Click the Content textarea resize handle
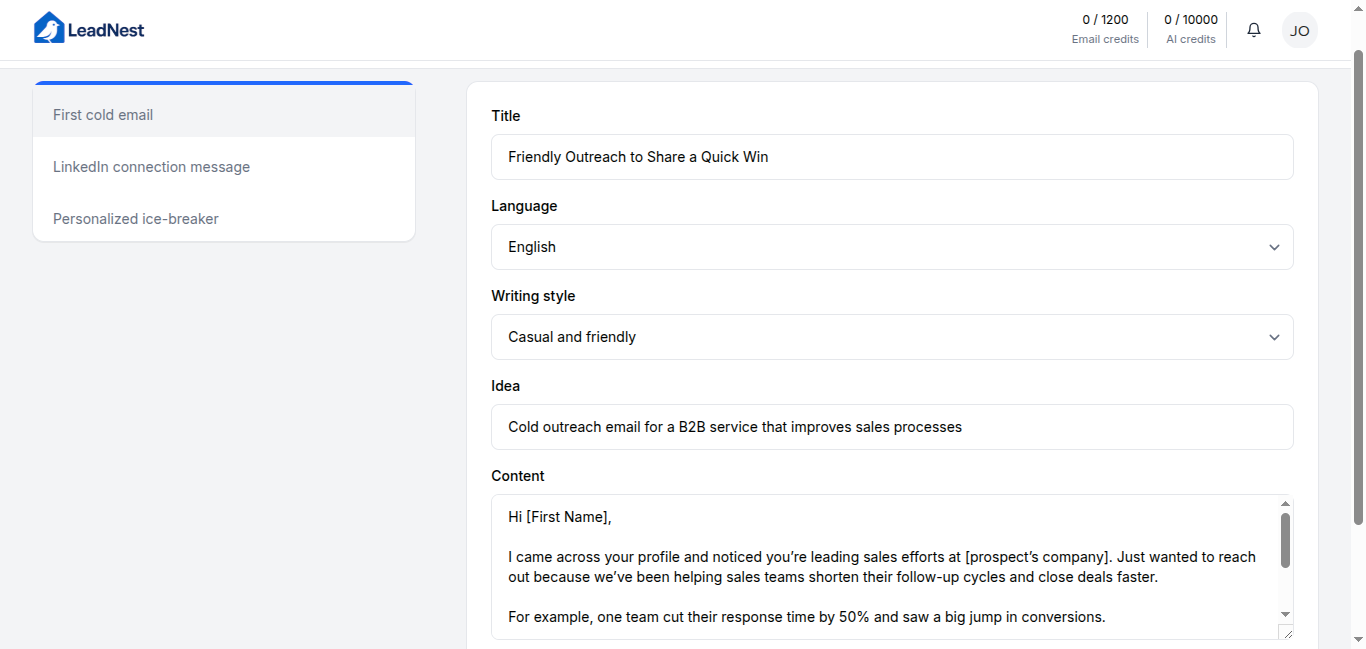This screenshot has height=649, width=1366. tap(1286, 632)
